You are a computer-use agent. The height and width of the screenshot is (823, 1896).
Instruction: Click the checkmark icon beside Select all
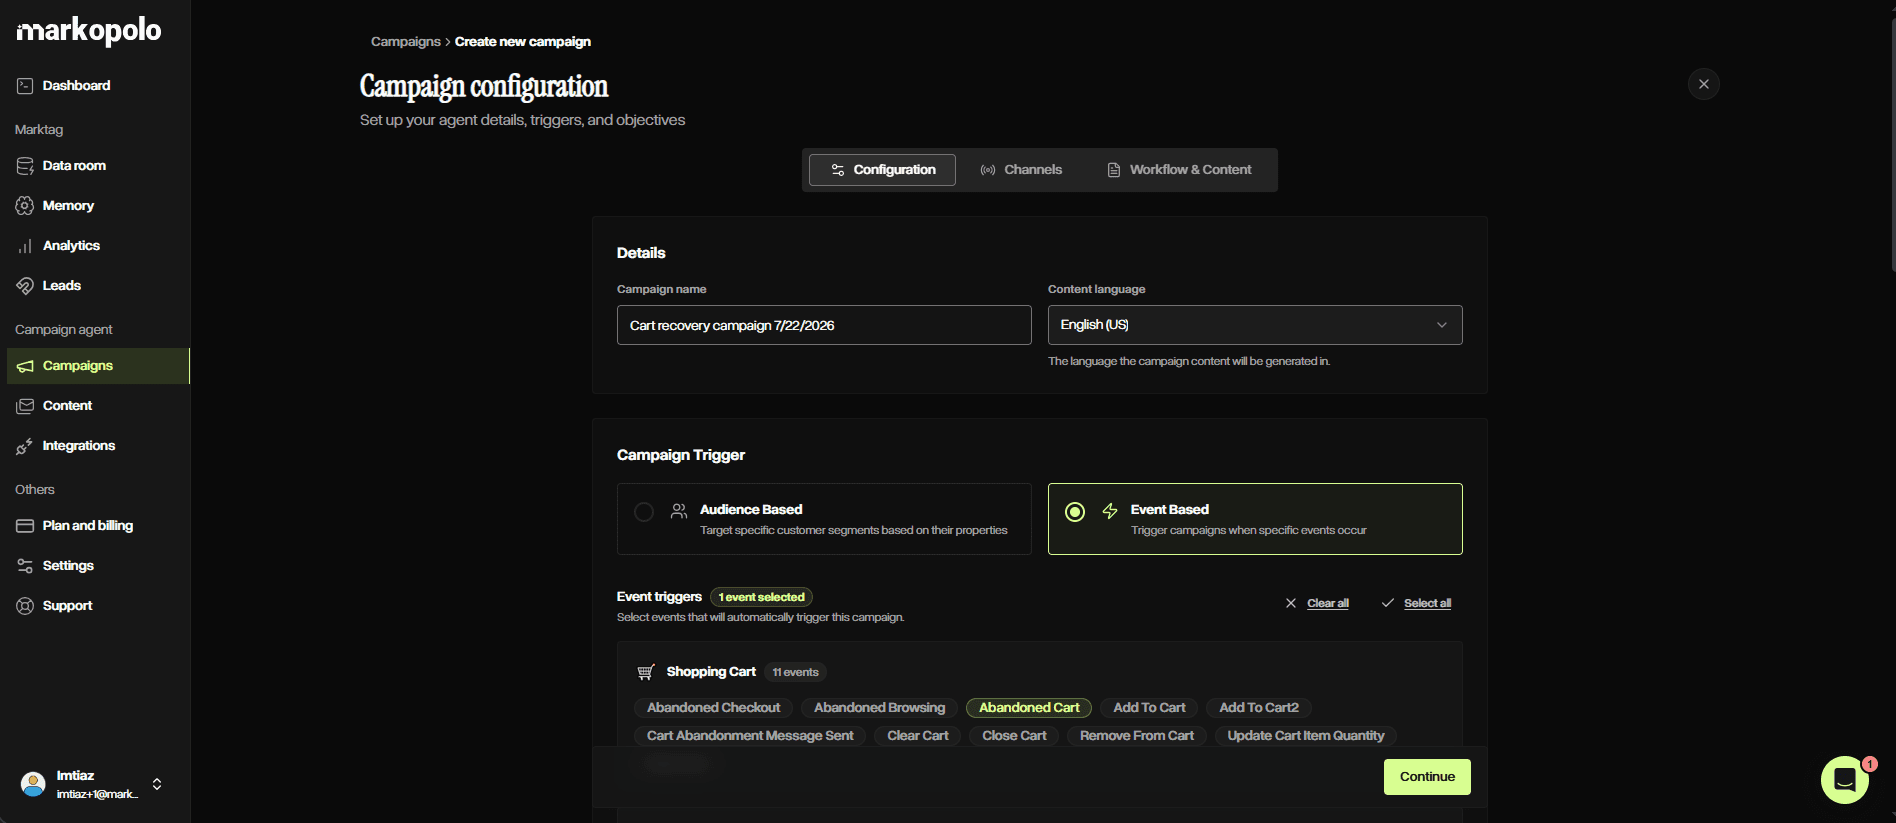coord(1388,603)
